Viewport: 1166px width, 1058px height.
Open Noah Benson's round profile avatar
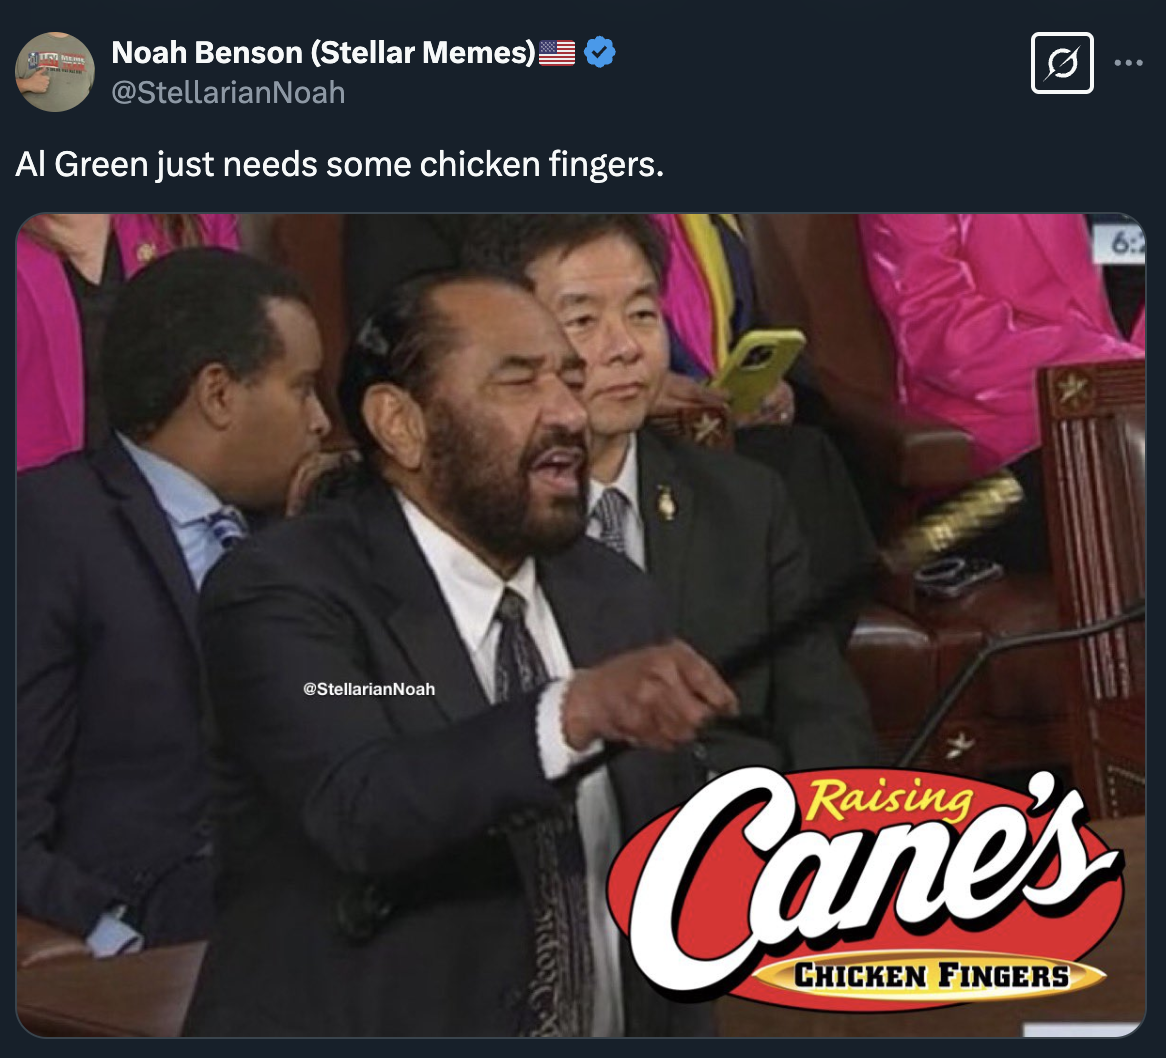[54, 72]
